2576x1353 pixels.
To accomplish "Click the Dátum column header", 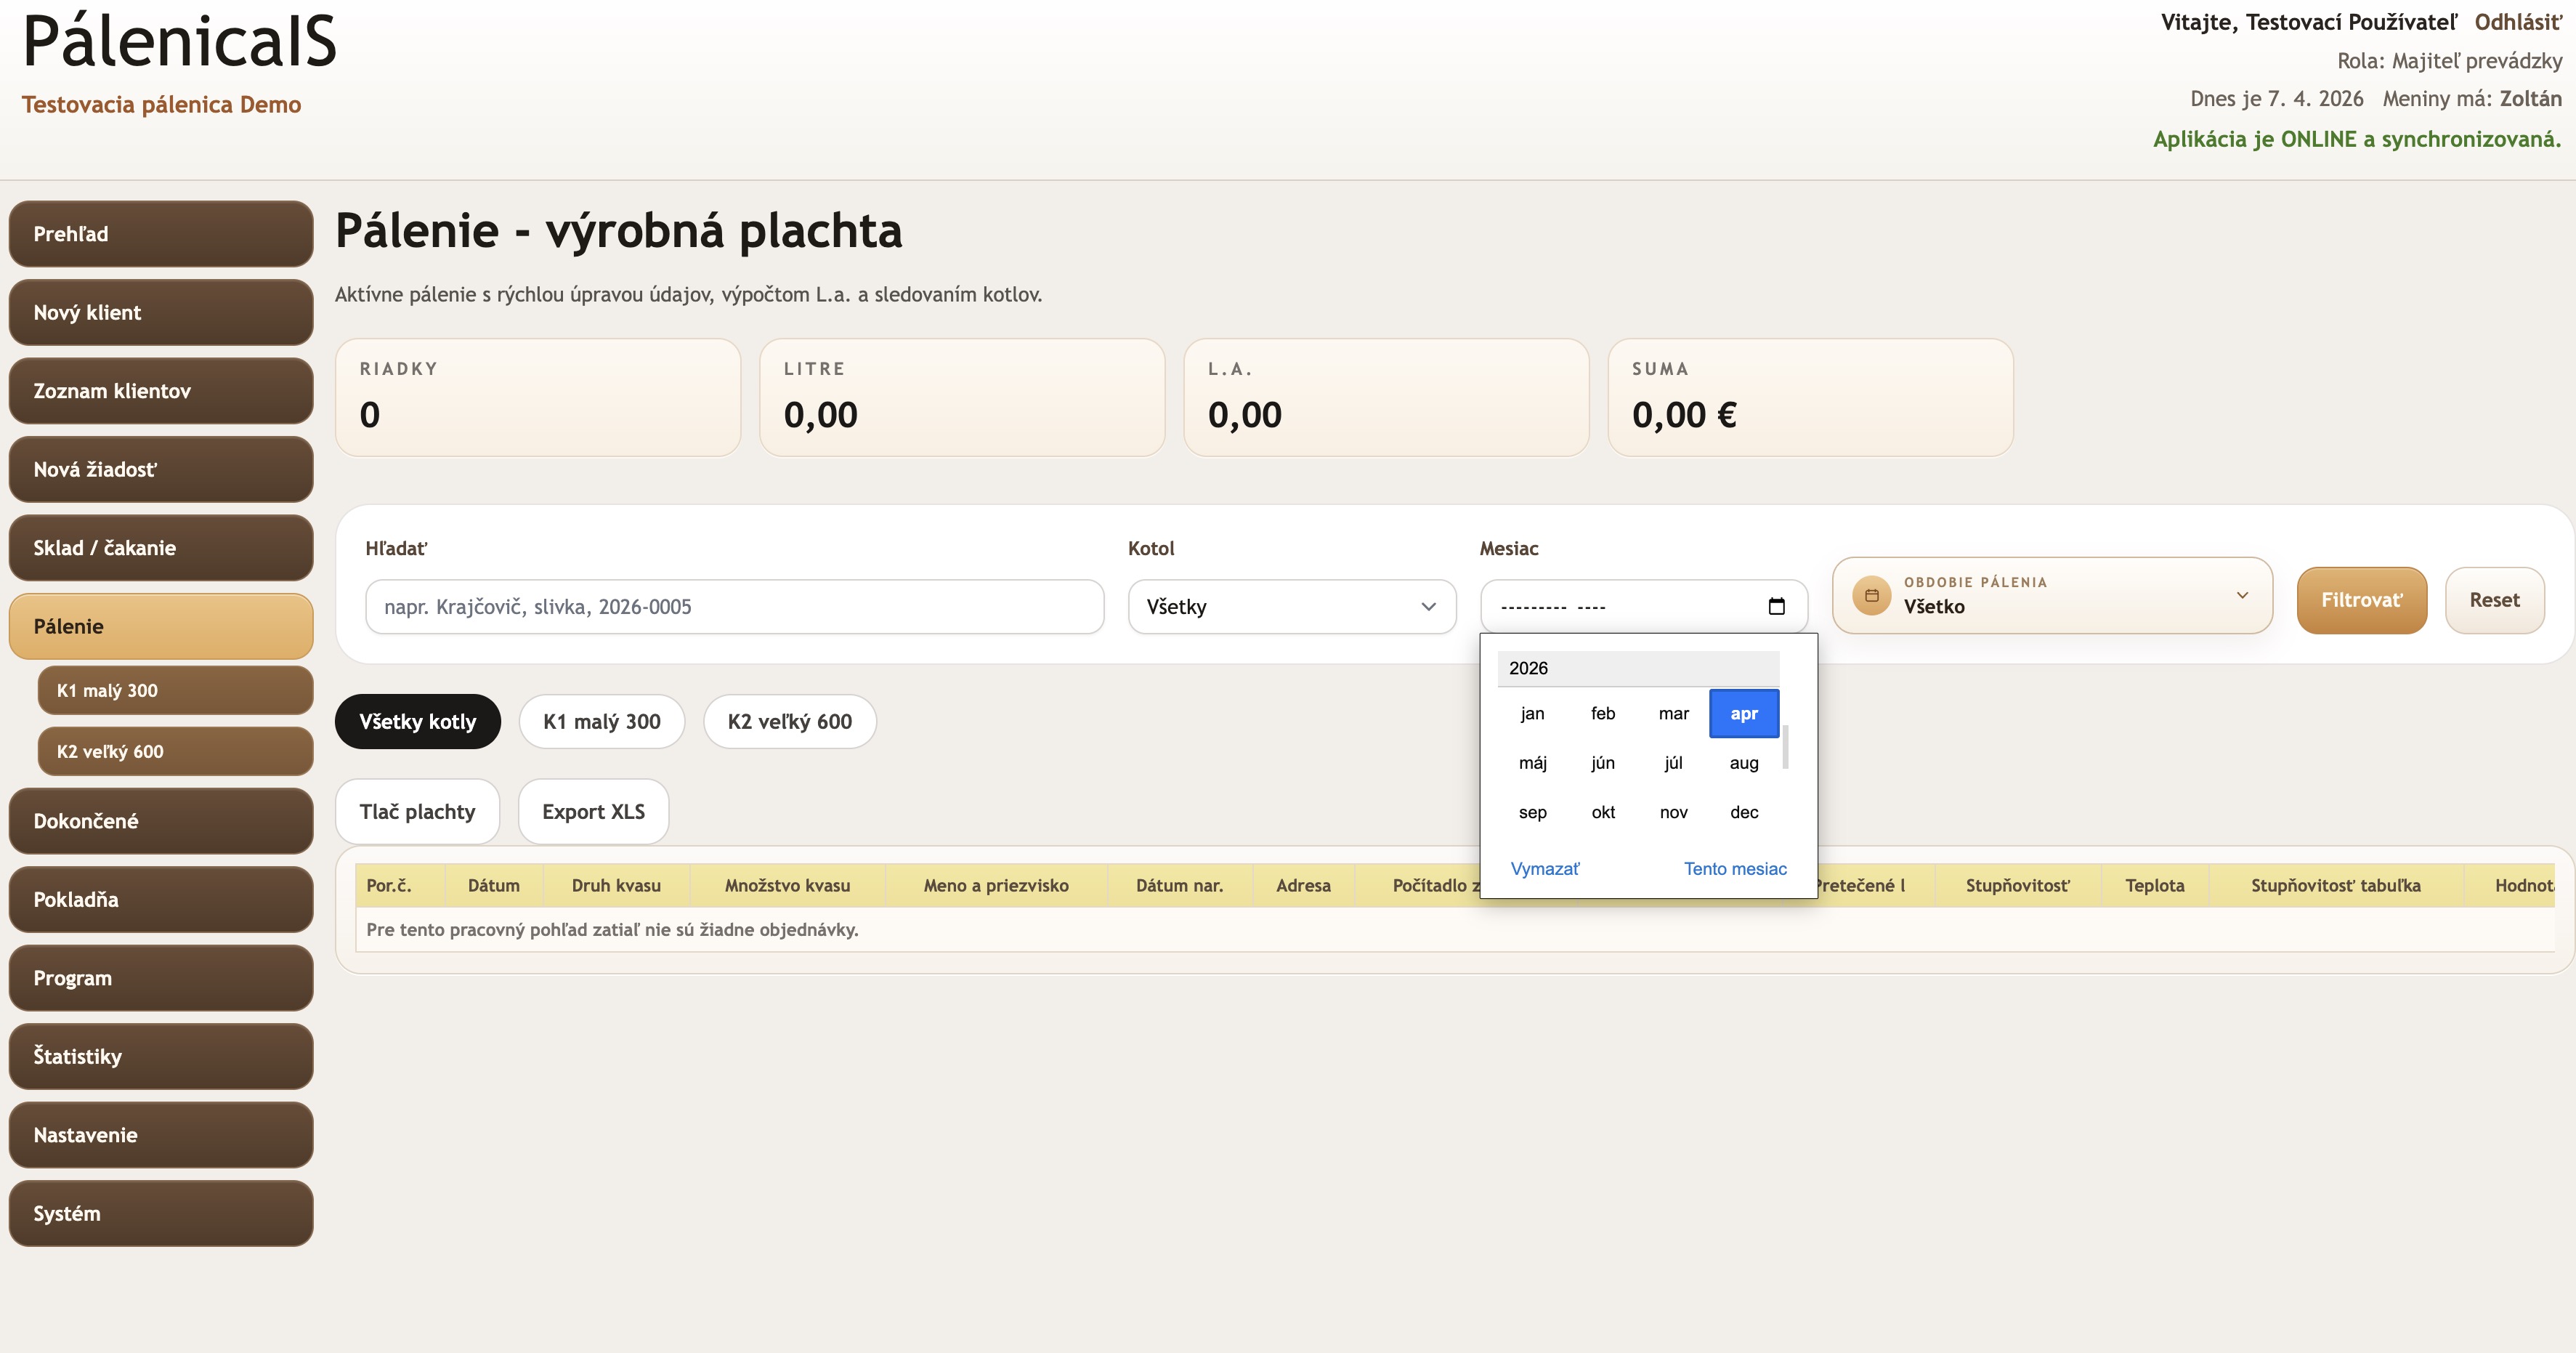I will pos(494,885).
